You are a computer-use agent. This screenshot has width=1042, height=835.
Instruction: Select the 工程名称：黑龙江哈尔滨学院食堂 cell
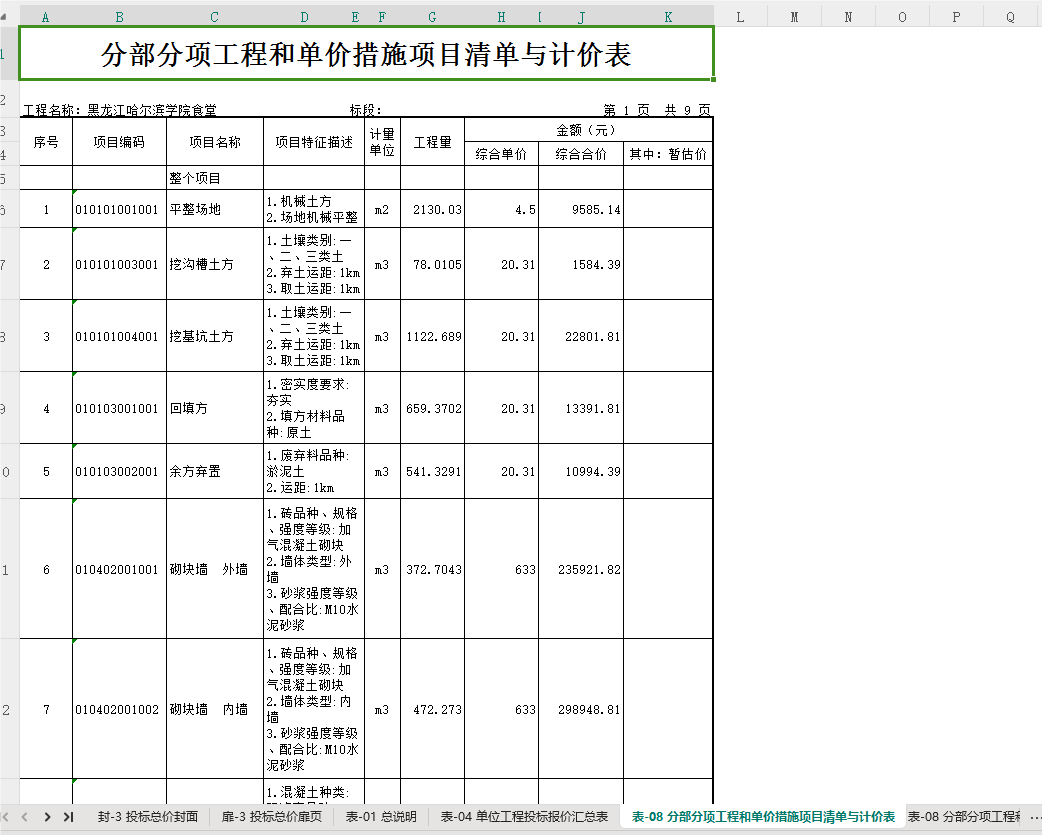coord(120,110)
